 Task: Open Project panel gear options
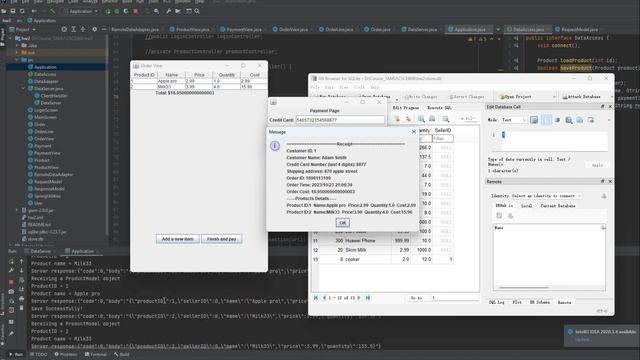point(95,29)
